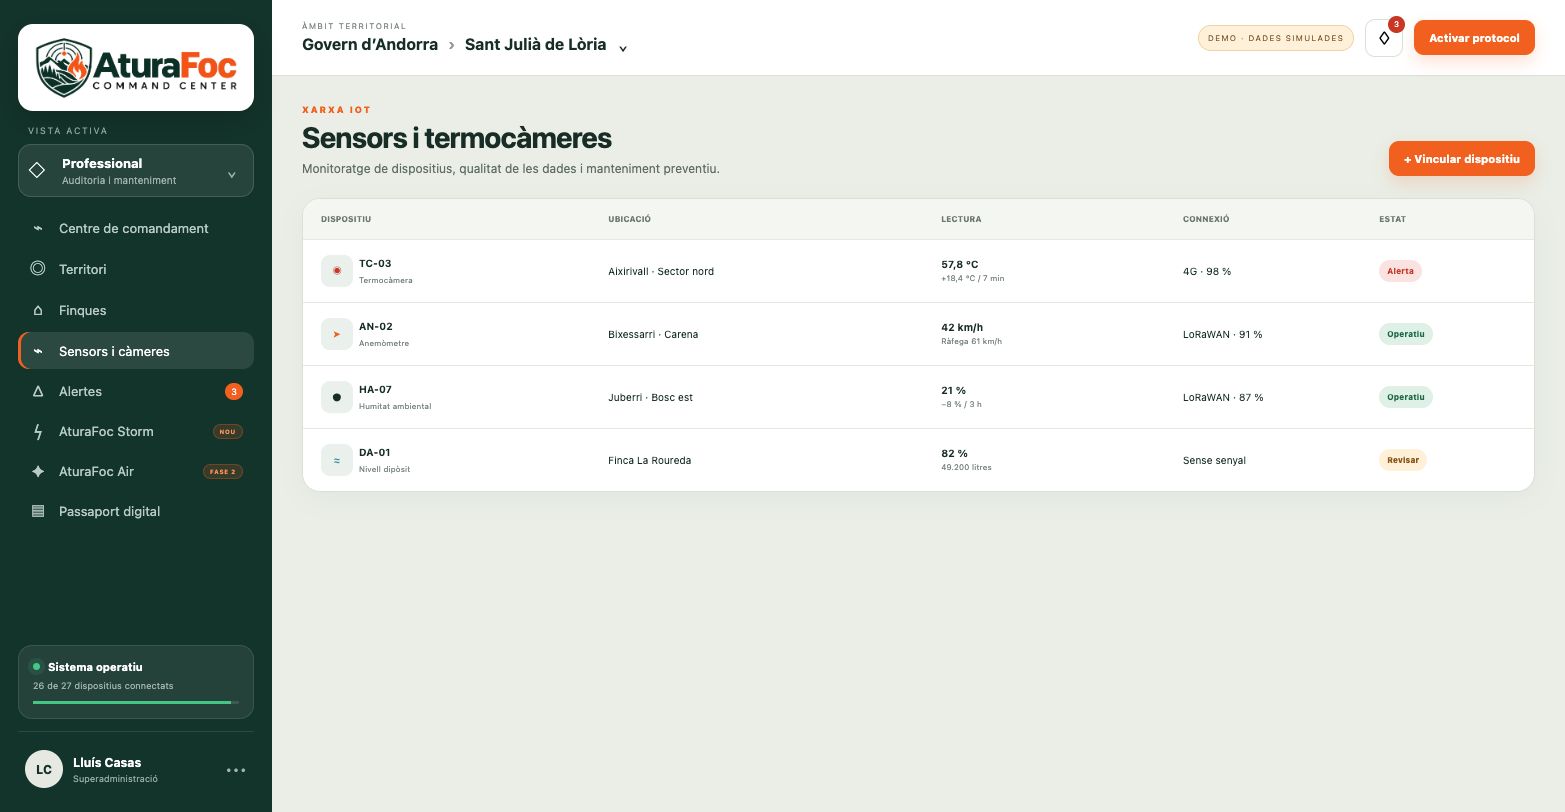Click the diamond icon in Professional selector
This screenshot has width=1565, height=812.
[37, 170]
